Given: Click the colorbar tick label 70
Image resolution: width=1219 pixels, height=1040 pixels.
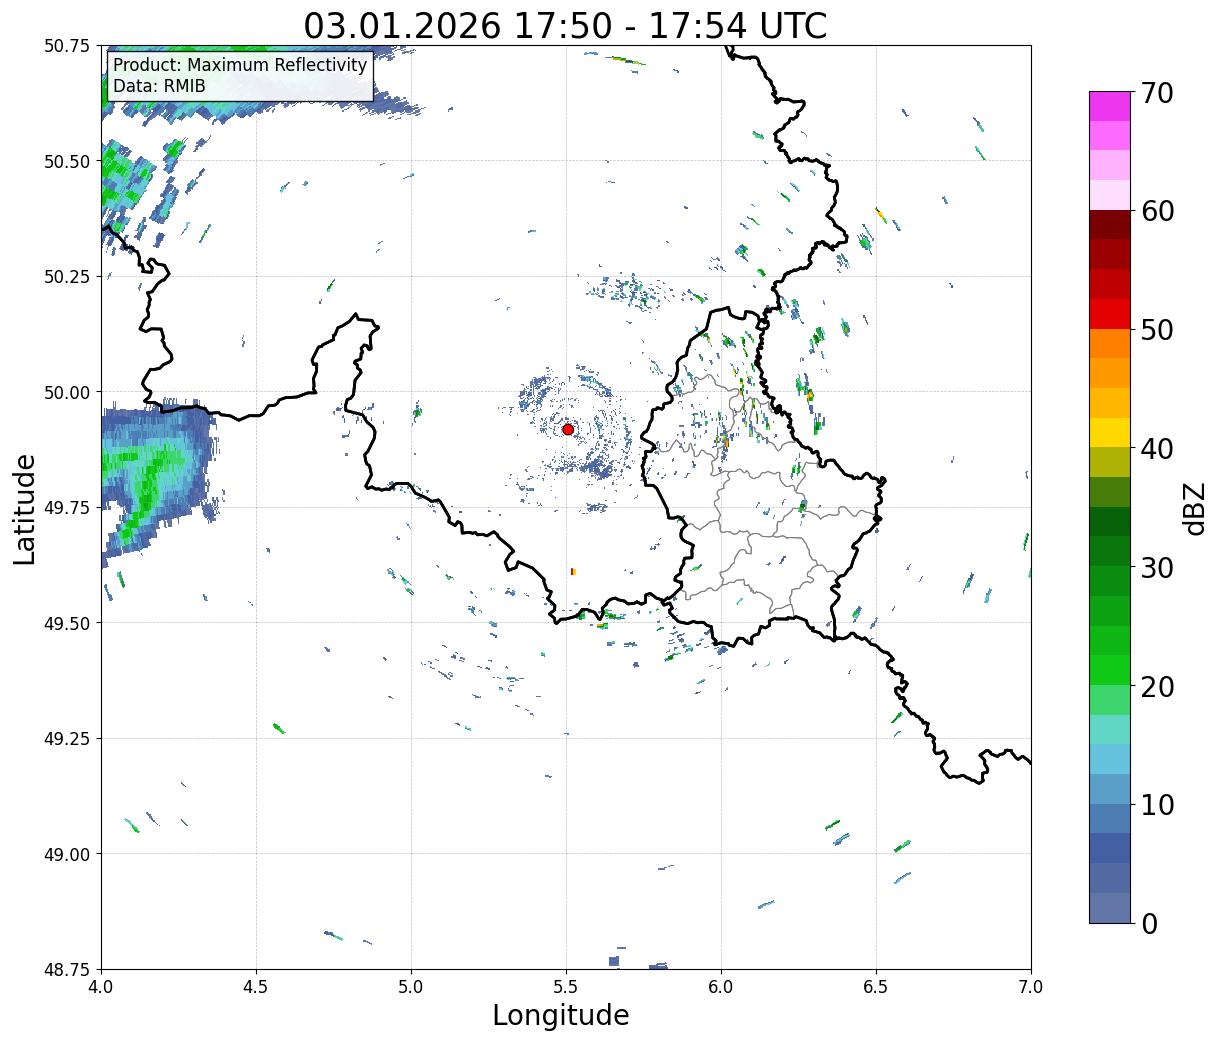Looking at the screenshot, I should click(x=1157, y=93).
